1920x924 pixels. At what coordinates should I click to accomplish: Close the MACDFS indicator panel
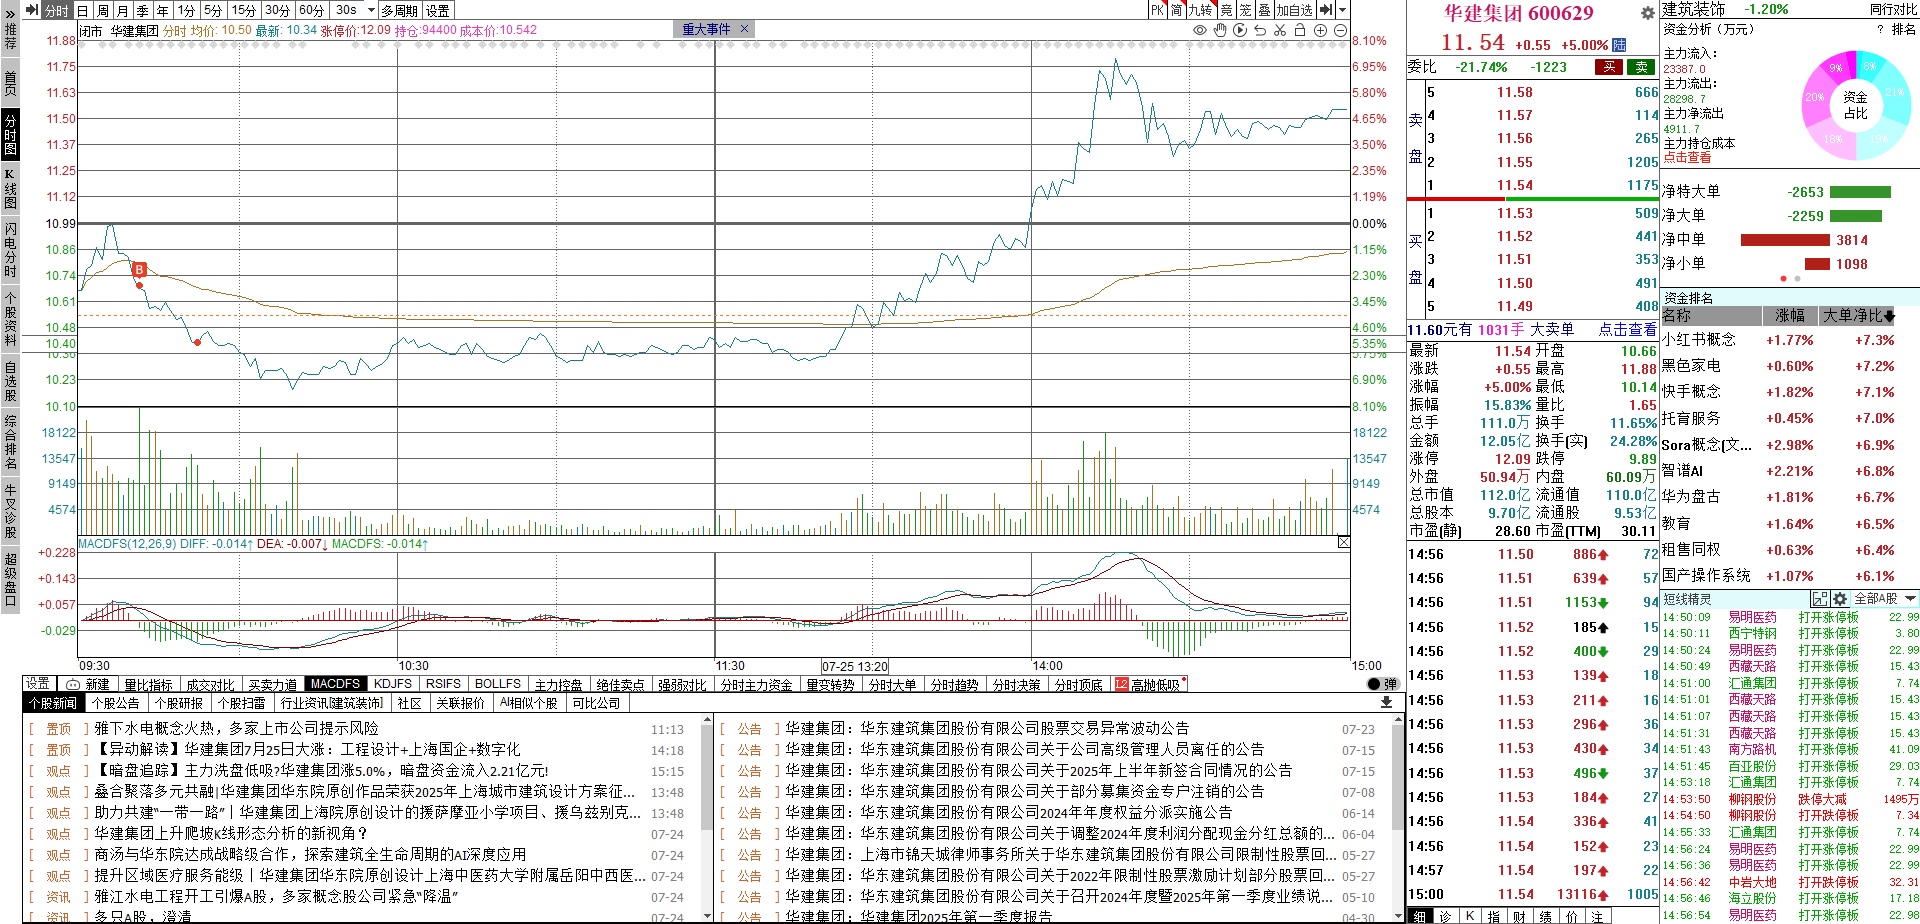(x=1343, y=542)
